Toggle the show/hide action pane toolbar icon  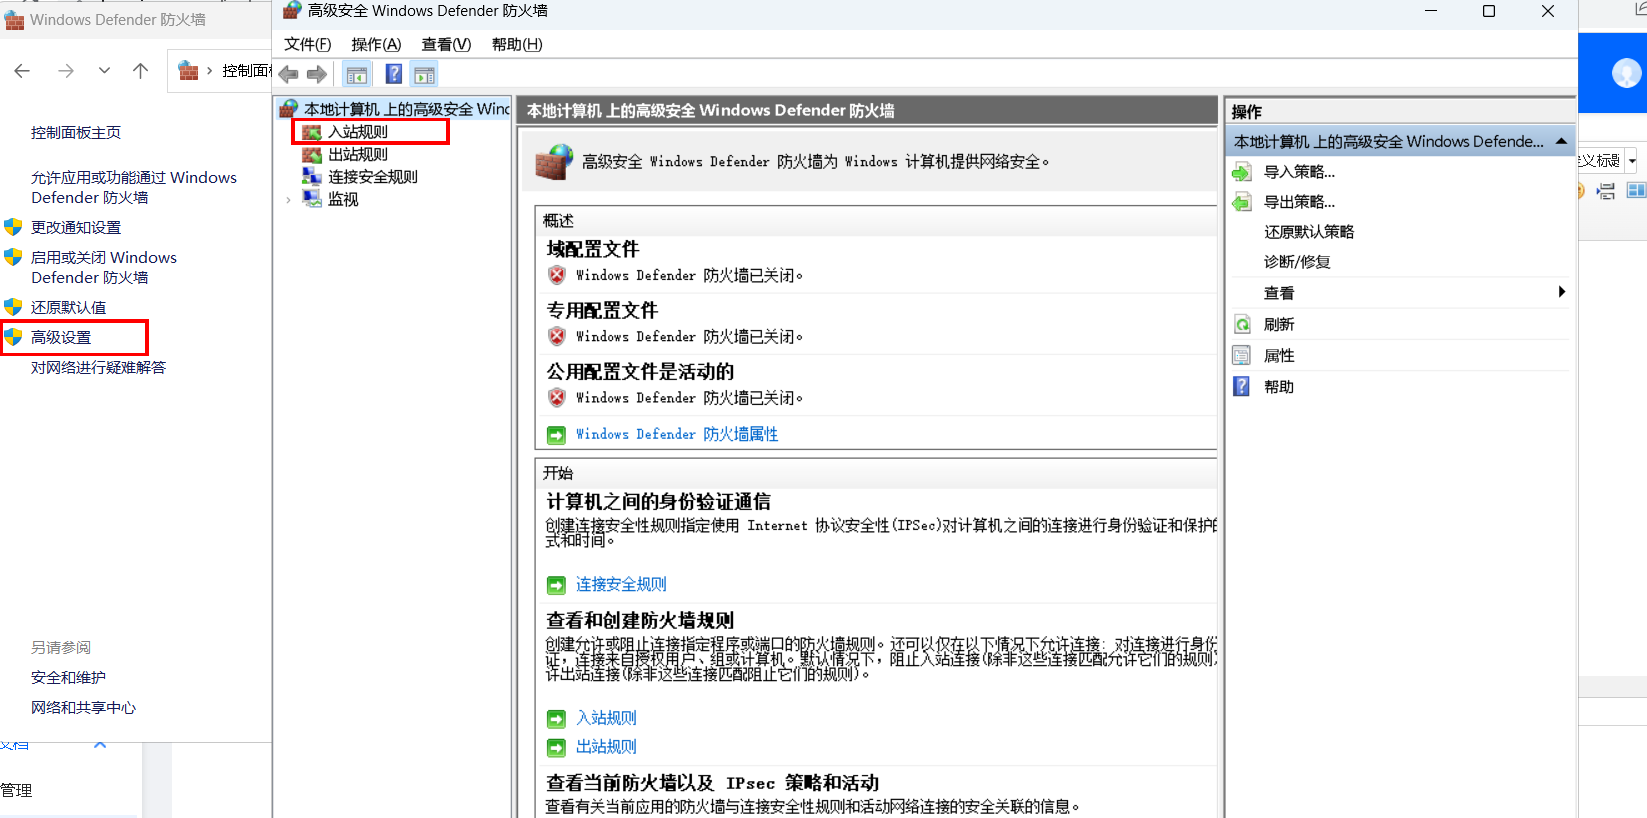(424, 74)
